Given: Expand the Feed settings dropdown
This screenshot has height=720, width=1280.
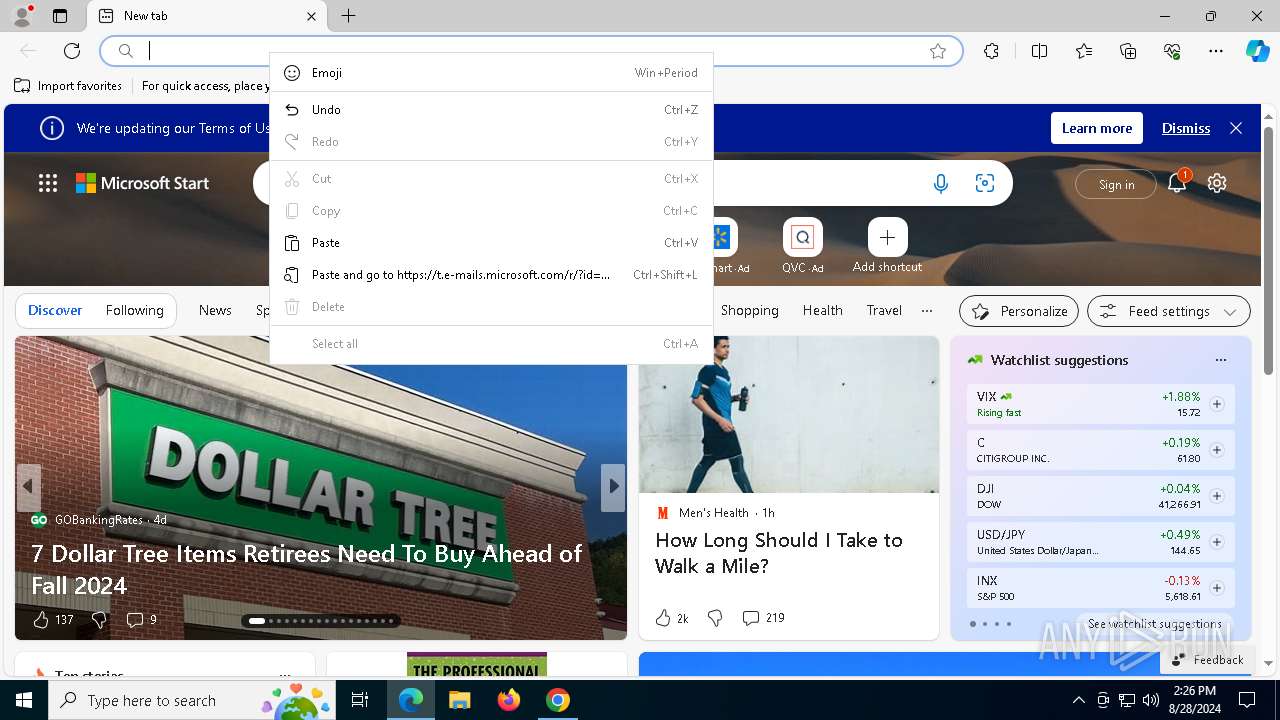Looking at the screenshot, I should (x=1168, y=311).
